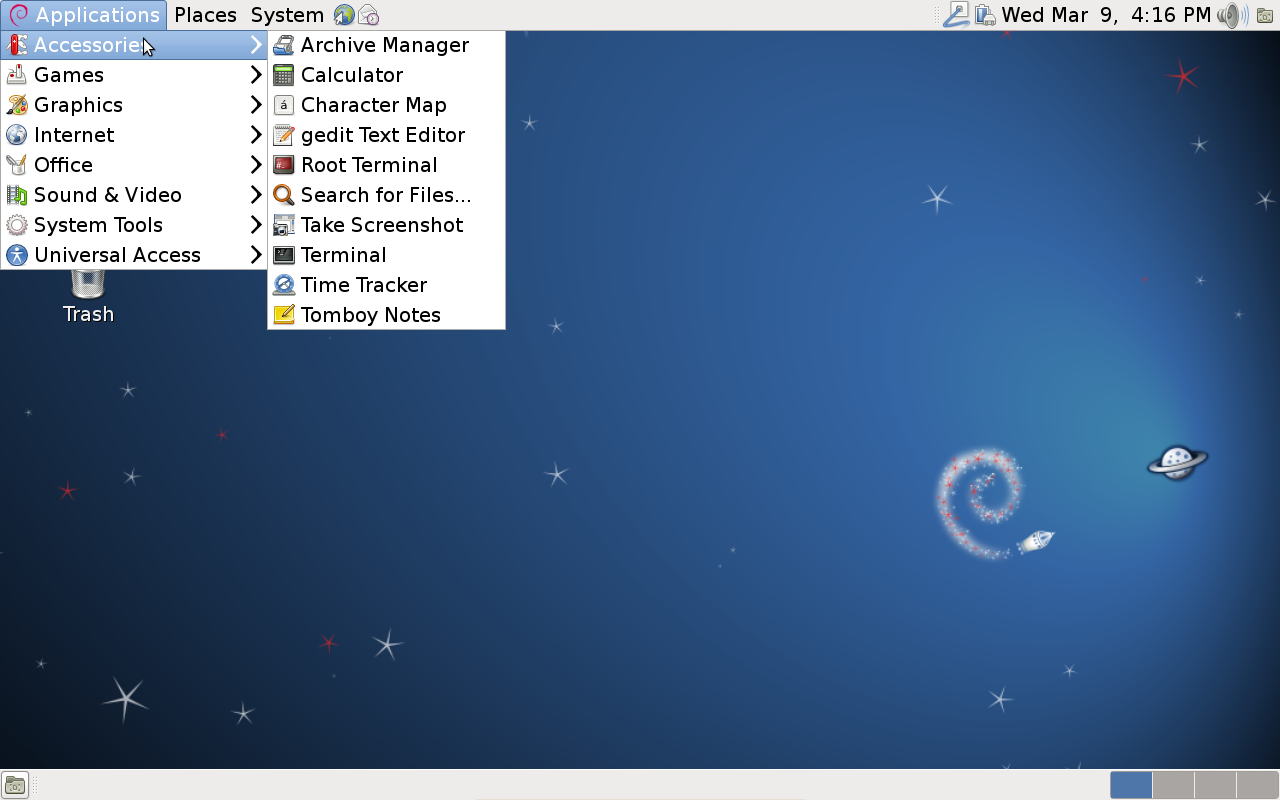Launch Root Terminal
Image resolution: width=1280 pixels, height=800 pixels.
coord(386,165)
